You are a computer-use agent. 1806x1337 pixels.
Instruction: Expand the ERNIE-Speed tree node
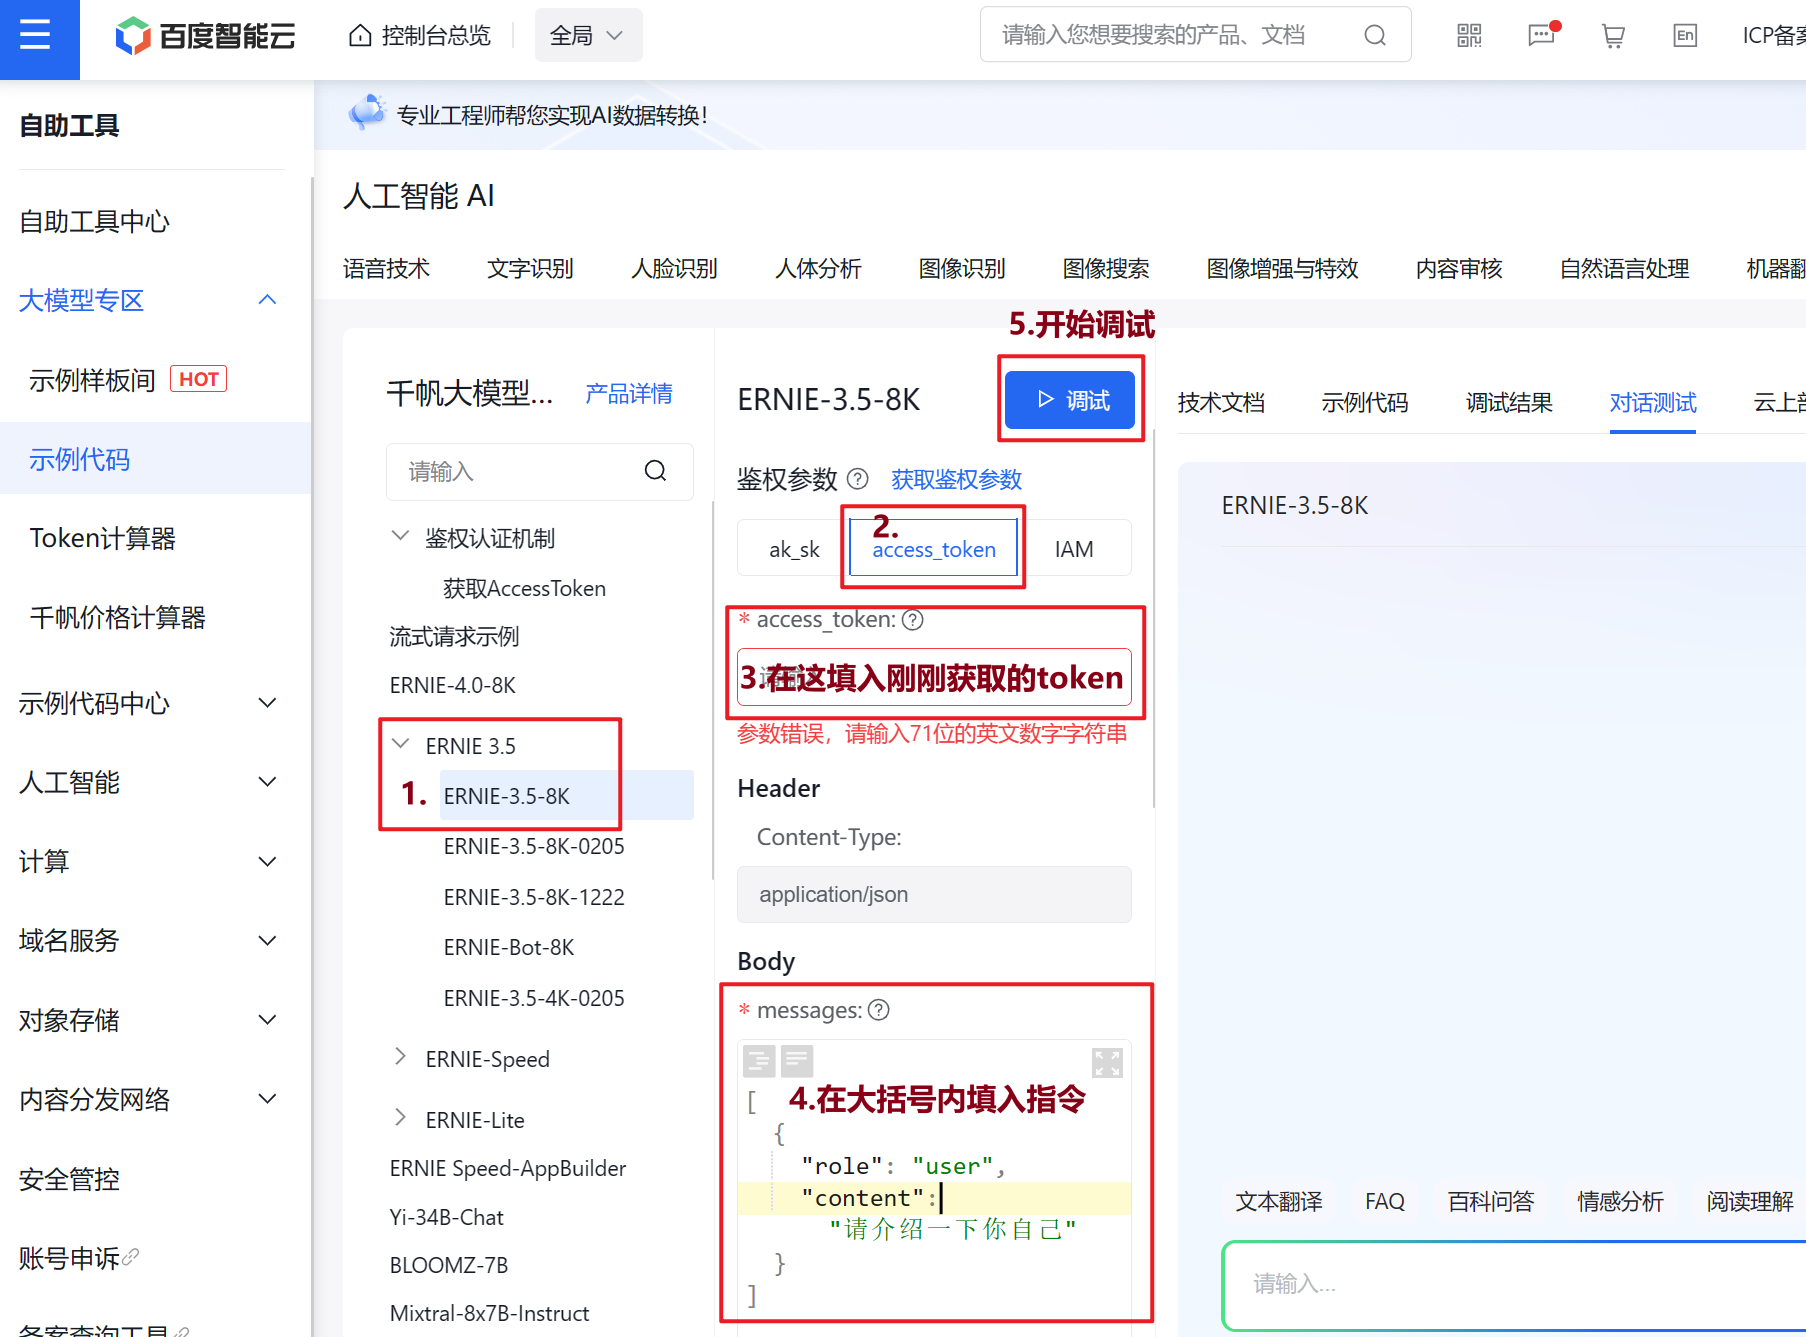click(400, 1058)
